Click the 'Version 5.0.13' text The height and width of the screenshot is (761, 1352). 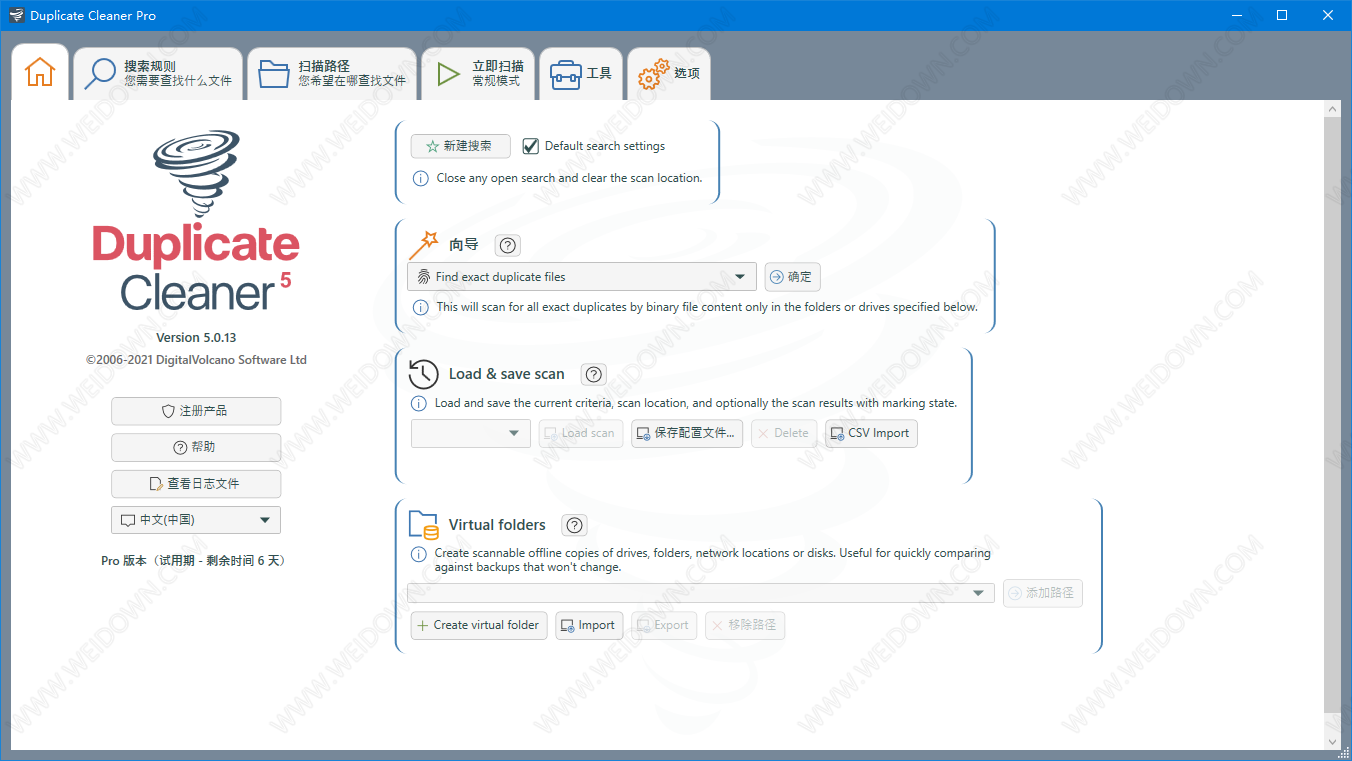(x=196, y=337)
